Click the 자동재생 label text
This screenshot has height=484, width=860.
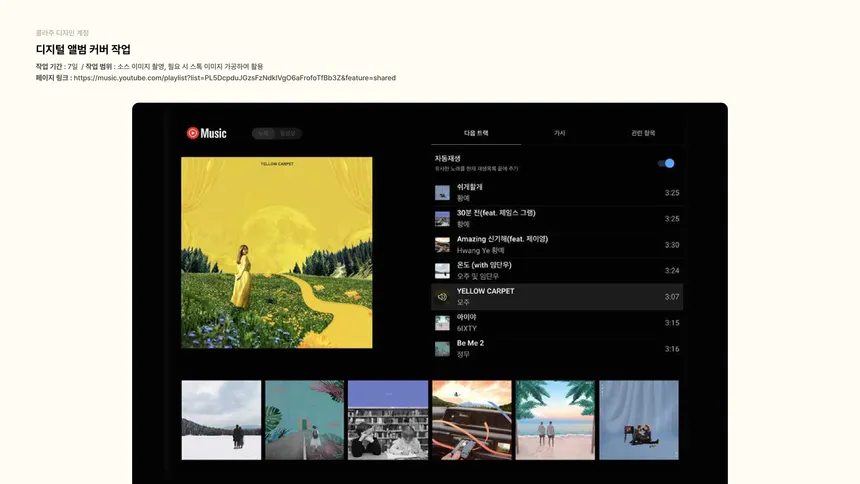tap(448, 158)
